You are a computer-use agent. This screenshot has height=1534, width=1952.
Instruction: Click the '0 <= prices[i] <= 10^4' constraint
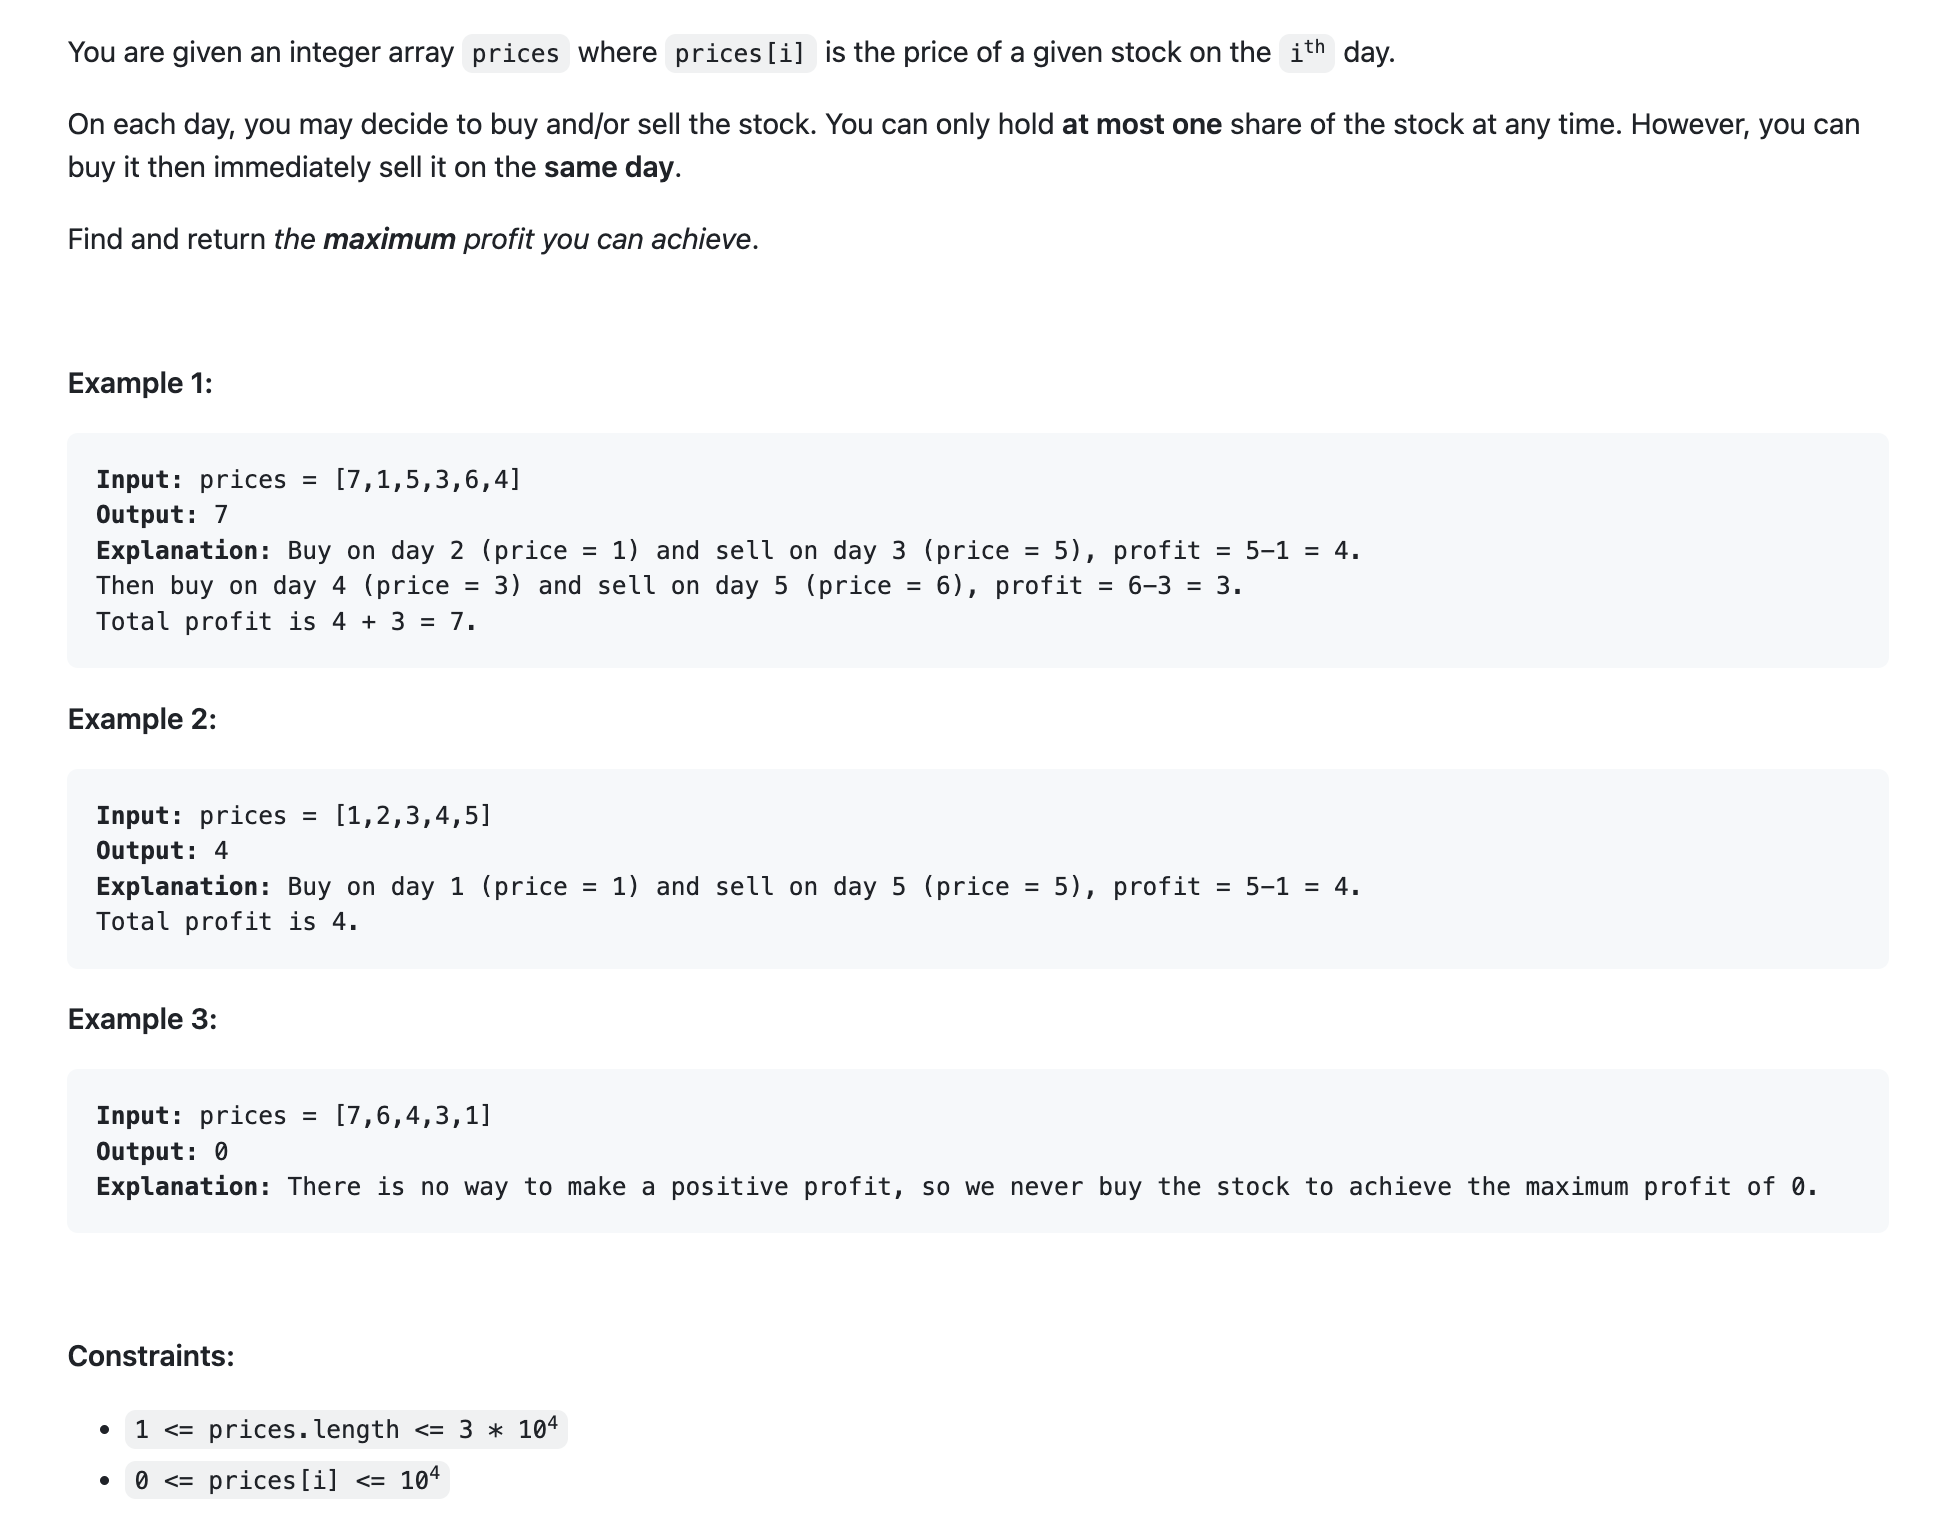(x=287, y=1480)
